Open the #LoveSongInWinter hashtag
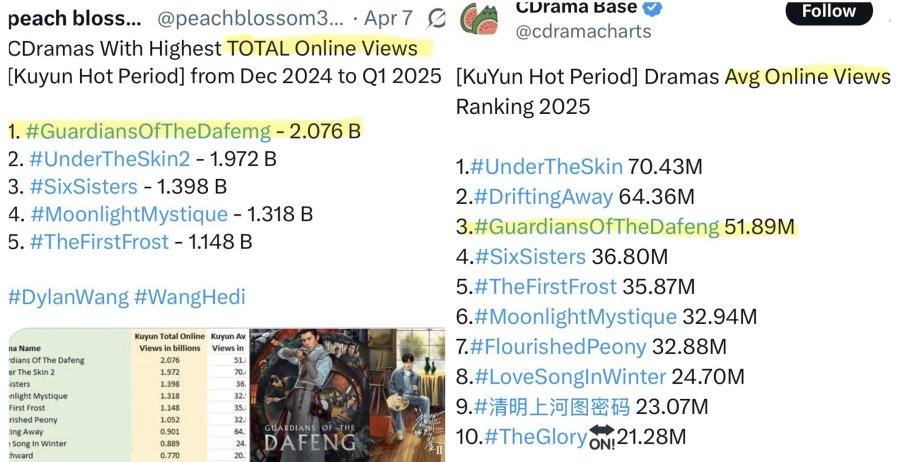Image resolution: width=900 pixels, height=462 pixels. coord(570,377)
